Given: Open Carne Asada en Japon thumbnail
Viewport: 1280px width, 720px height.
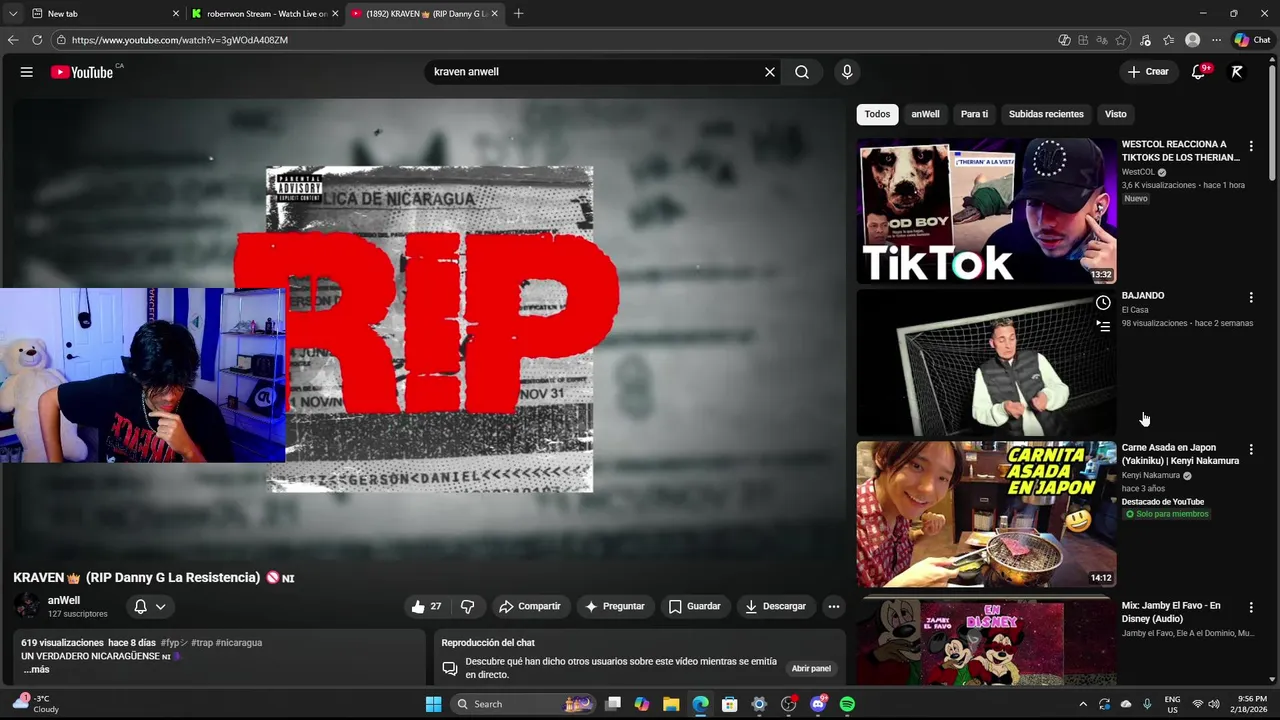Looking at the screenshot, I should pos(986,514).
